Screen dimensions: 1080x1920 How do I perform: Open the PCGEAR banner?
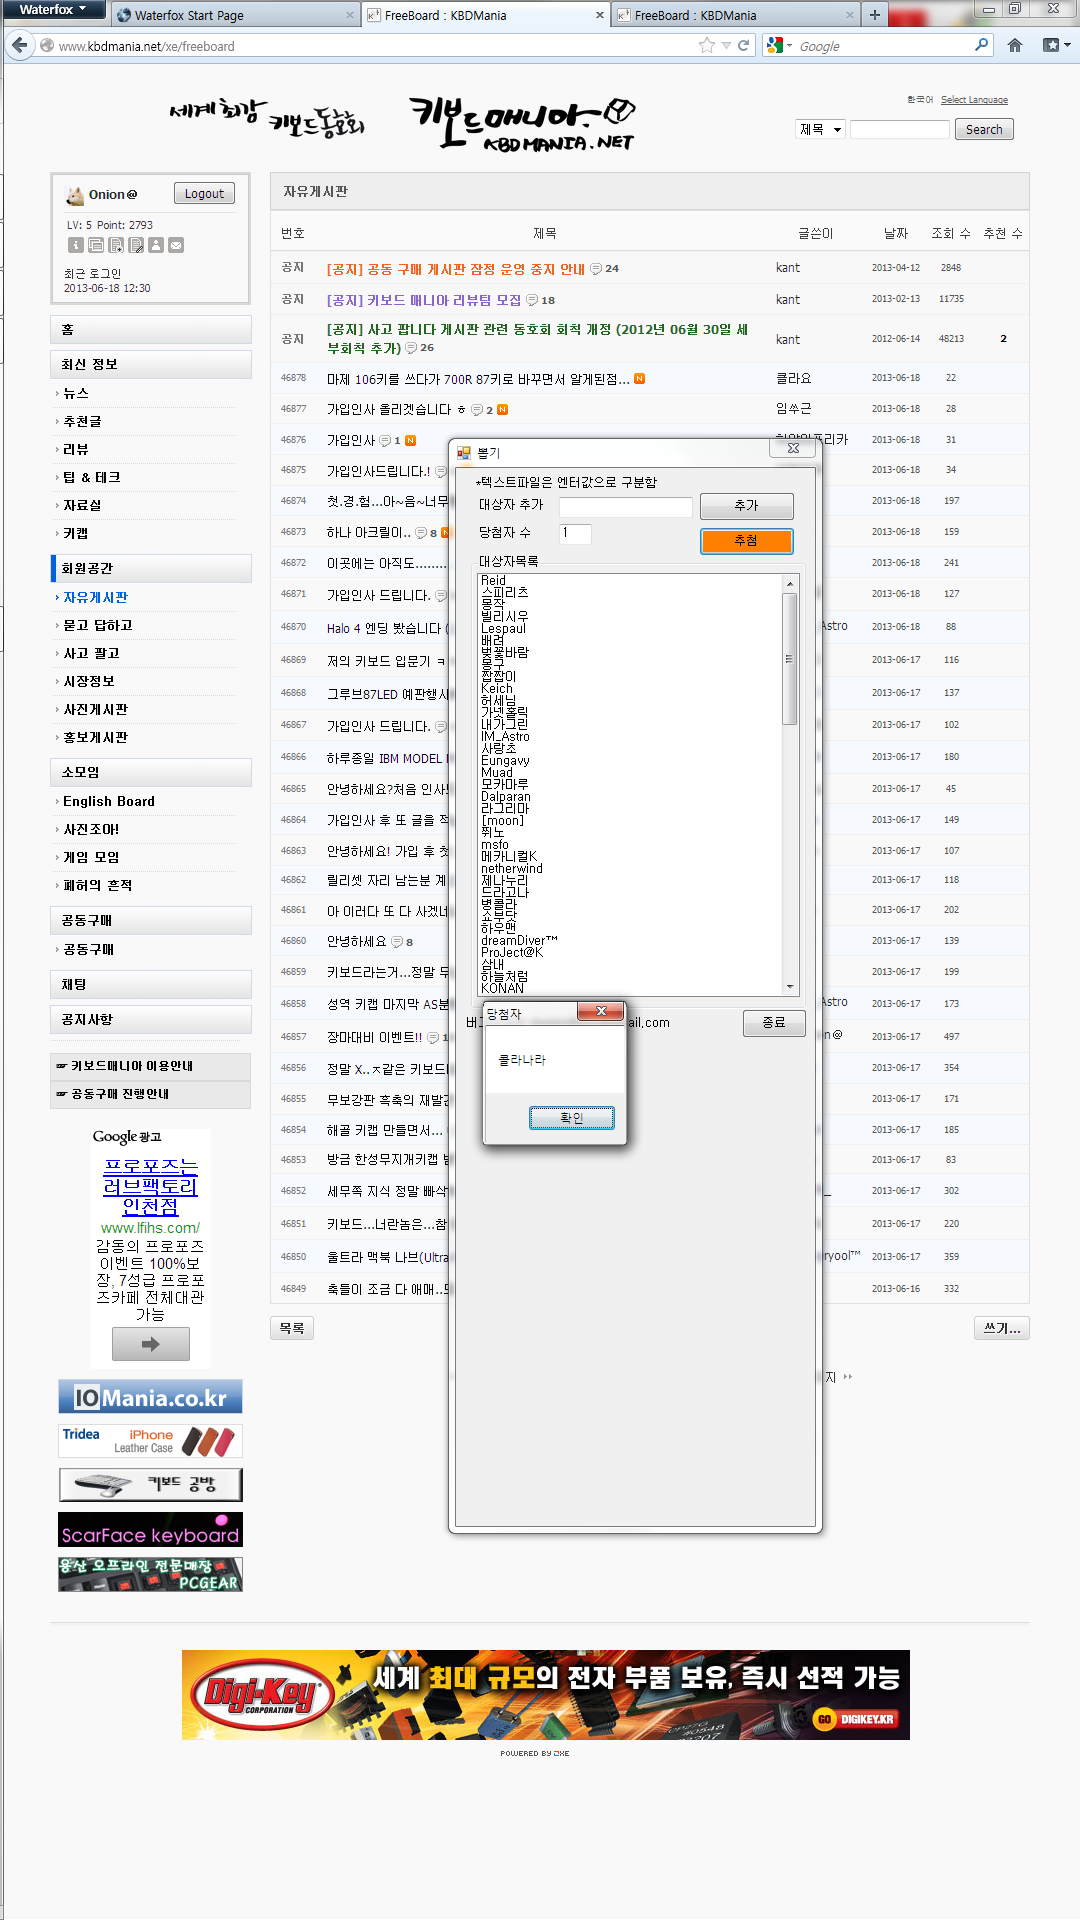[x=150, y=1574]
